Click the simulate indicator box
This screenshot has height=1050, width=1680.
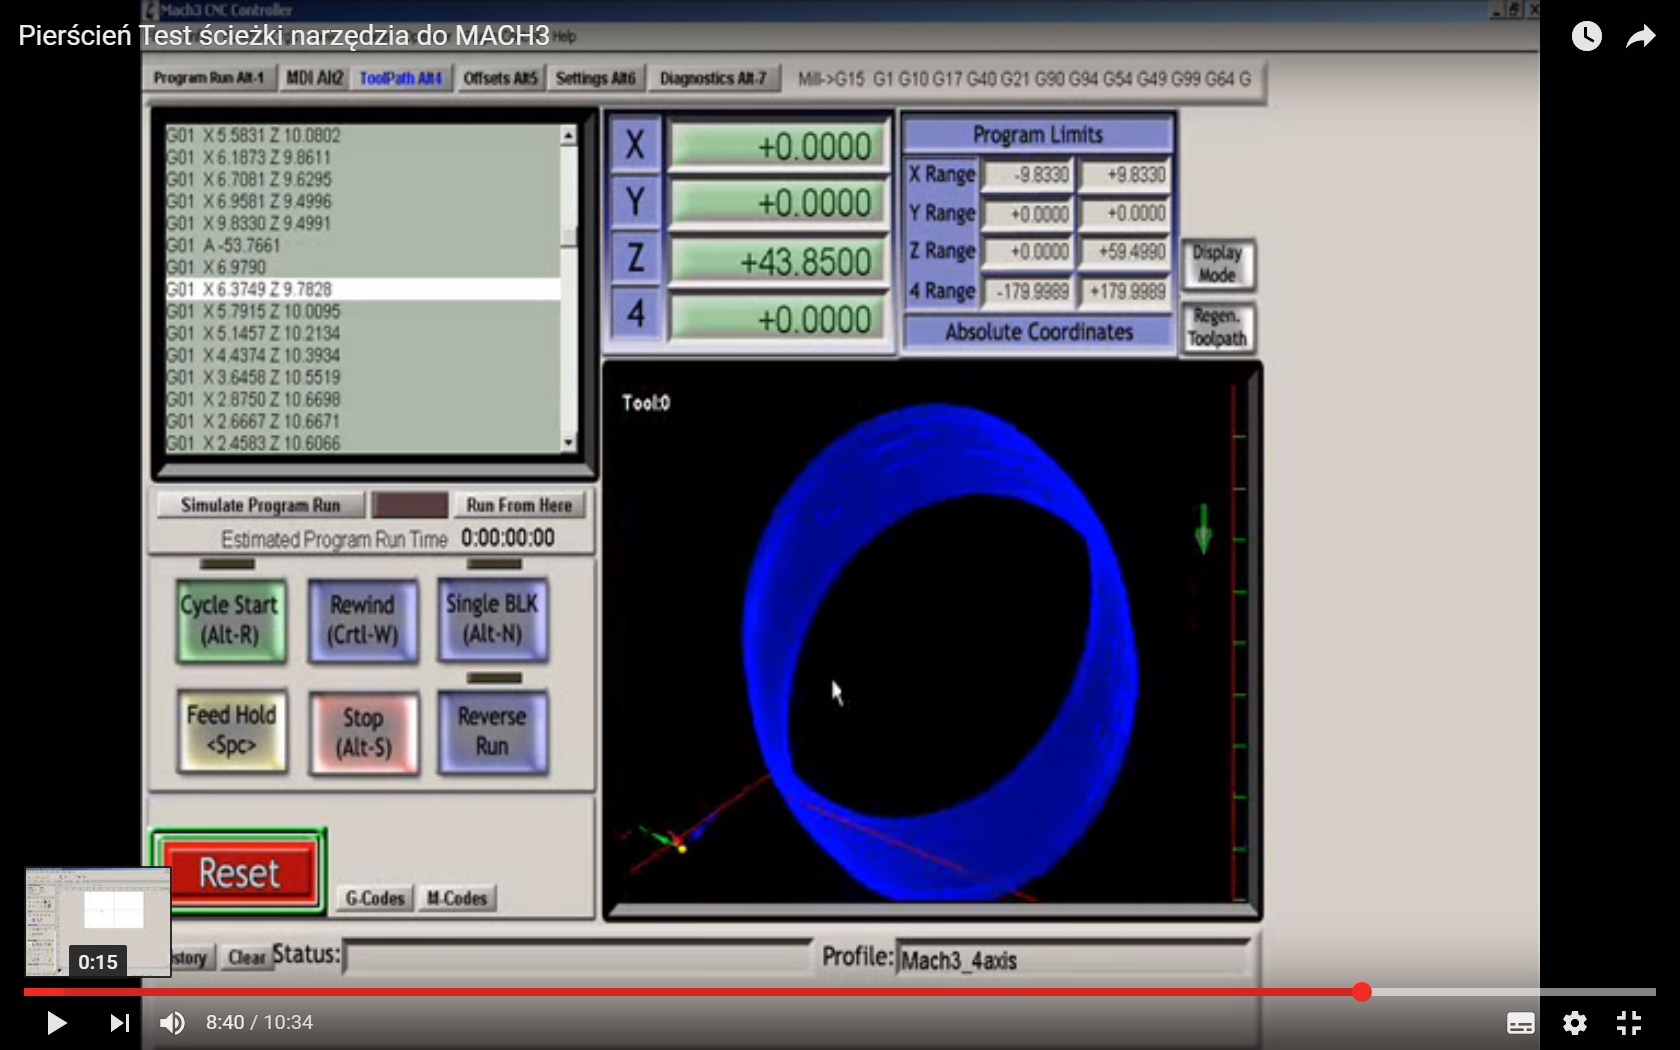(410, 505)
